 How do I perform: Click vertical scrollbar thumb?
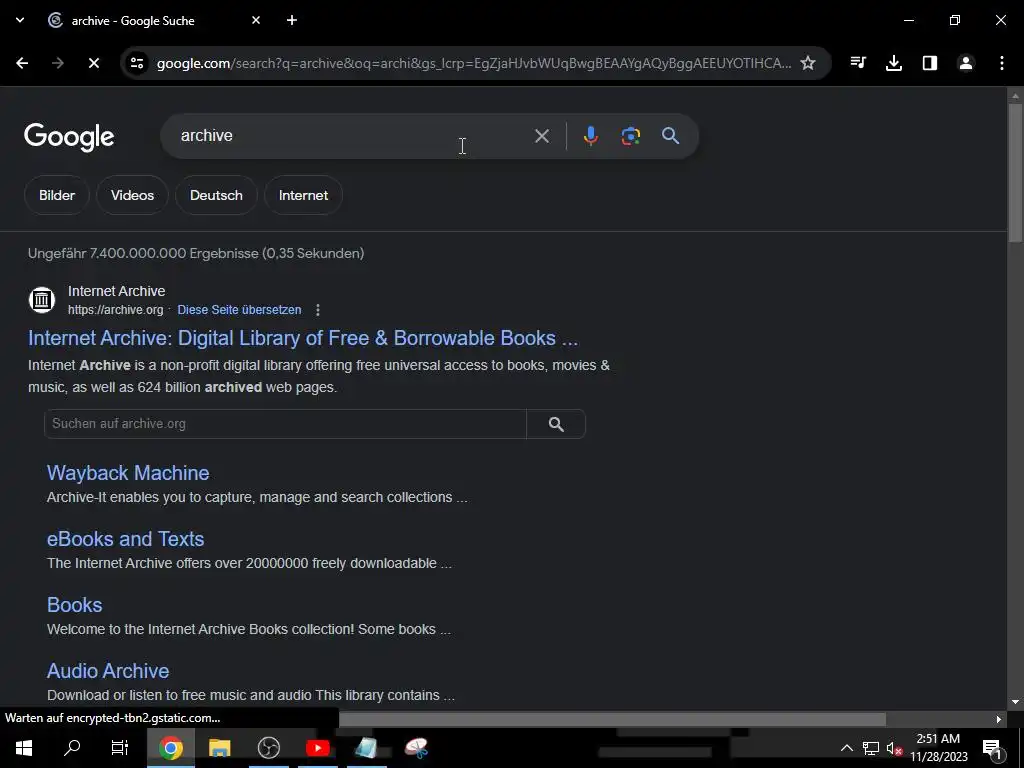[1015, 173]
